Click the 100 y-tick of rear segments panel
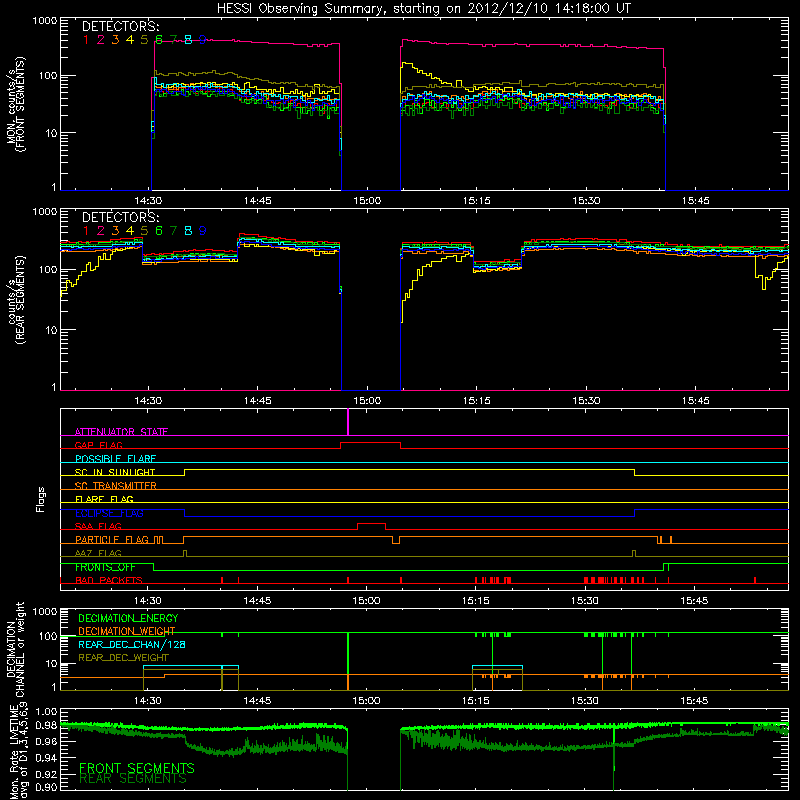 click(48, 270)
